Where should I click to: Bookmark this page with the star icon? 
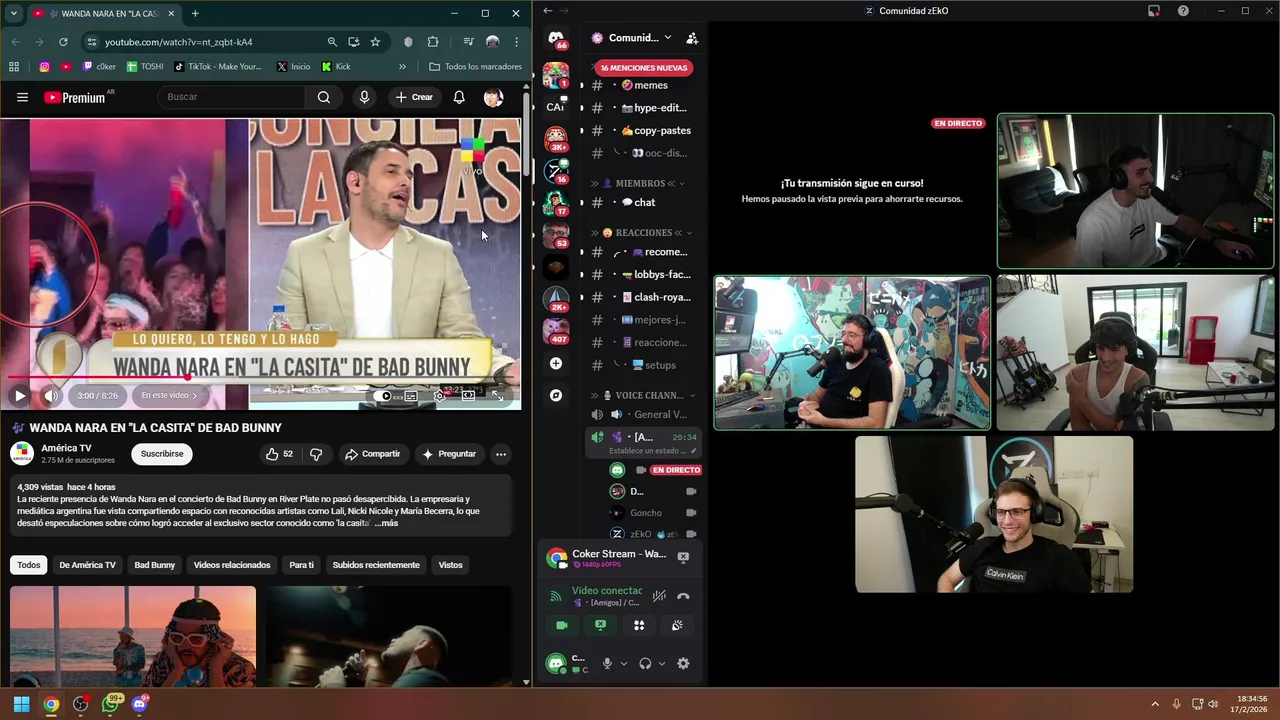375,42
